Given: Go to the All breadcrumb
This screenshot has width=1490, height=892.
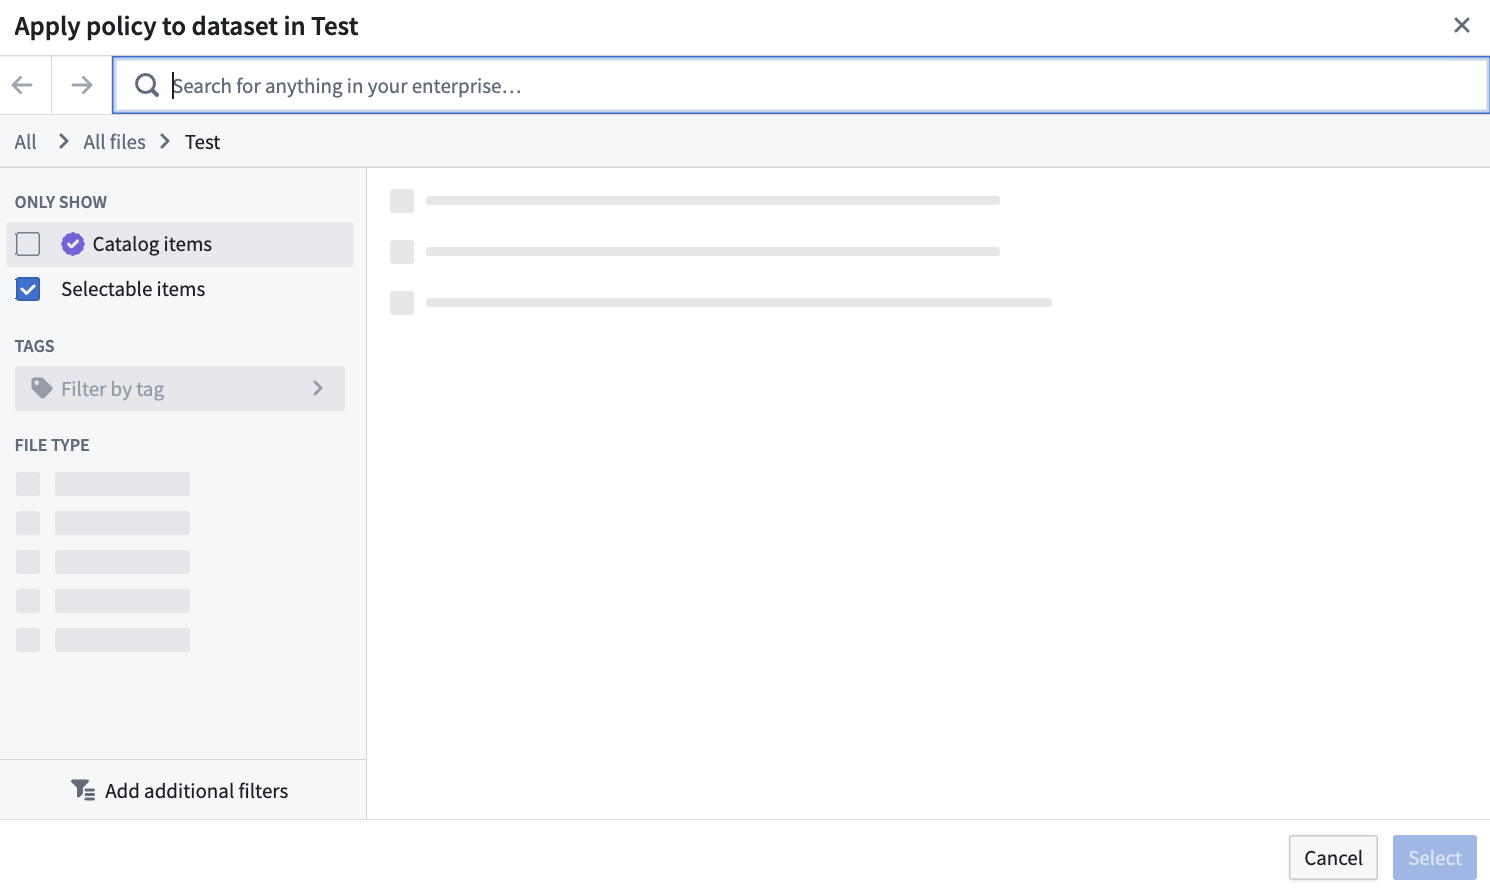Looking at the screenshot, I should tap(26, 142).
